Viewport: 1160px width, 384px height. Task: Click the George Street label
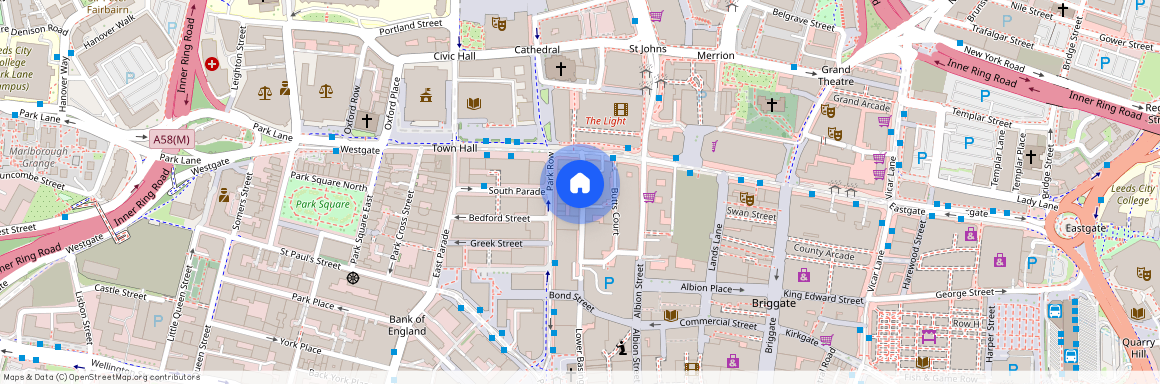point(965,293)
